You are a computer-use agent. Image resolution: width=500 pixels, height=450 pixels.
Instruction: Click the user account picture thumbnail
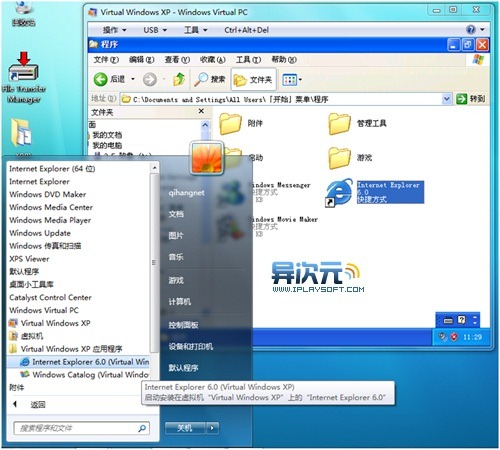pos(207,158)
